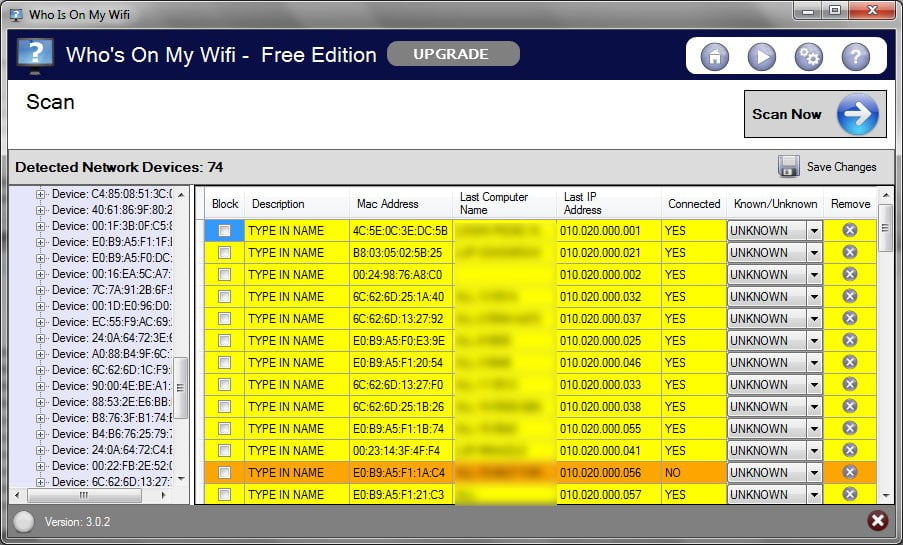
Task: Open Known/Unknown dropdown for IP 010.020.000.046
Action: (x=814, y=363)
